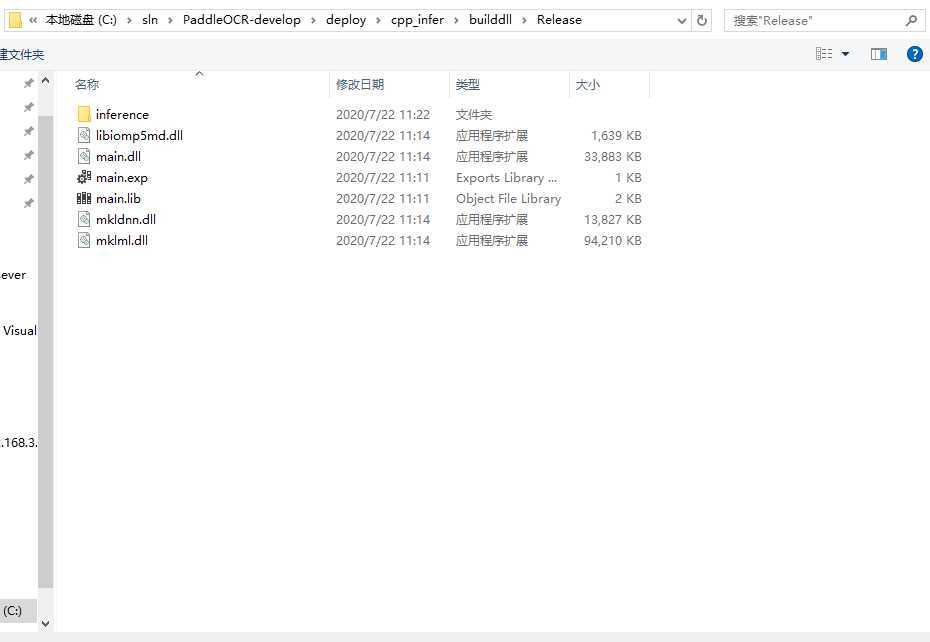Select file name main.dll

(x=118, y=157)
